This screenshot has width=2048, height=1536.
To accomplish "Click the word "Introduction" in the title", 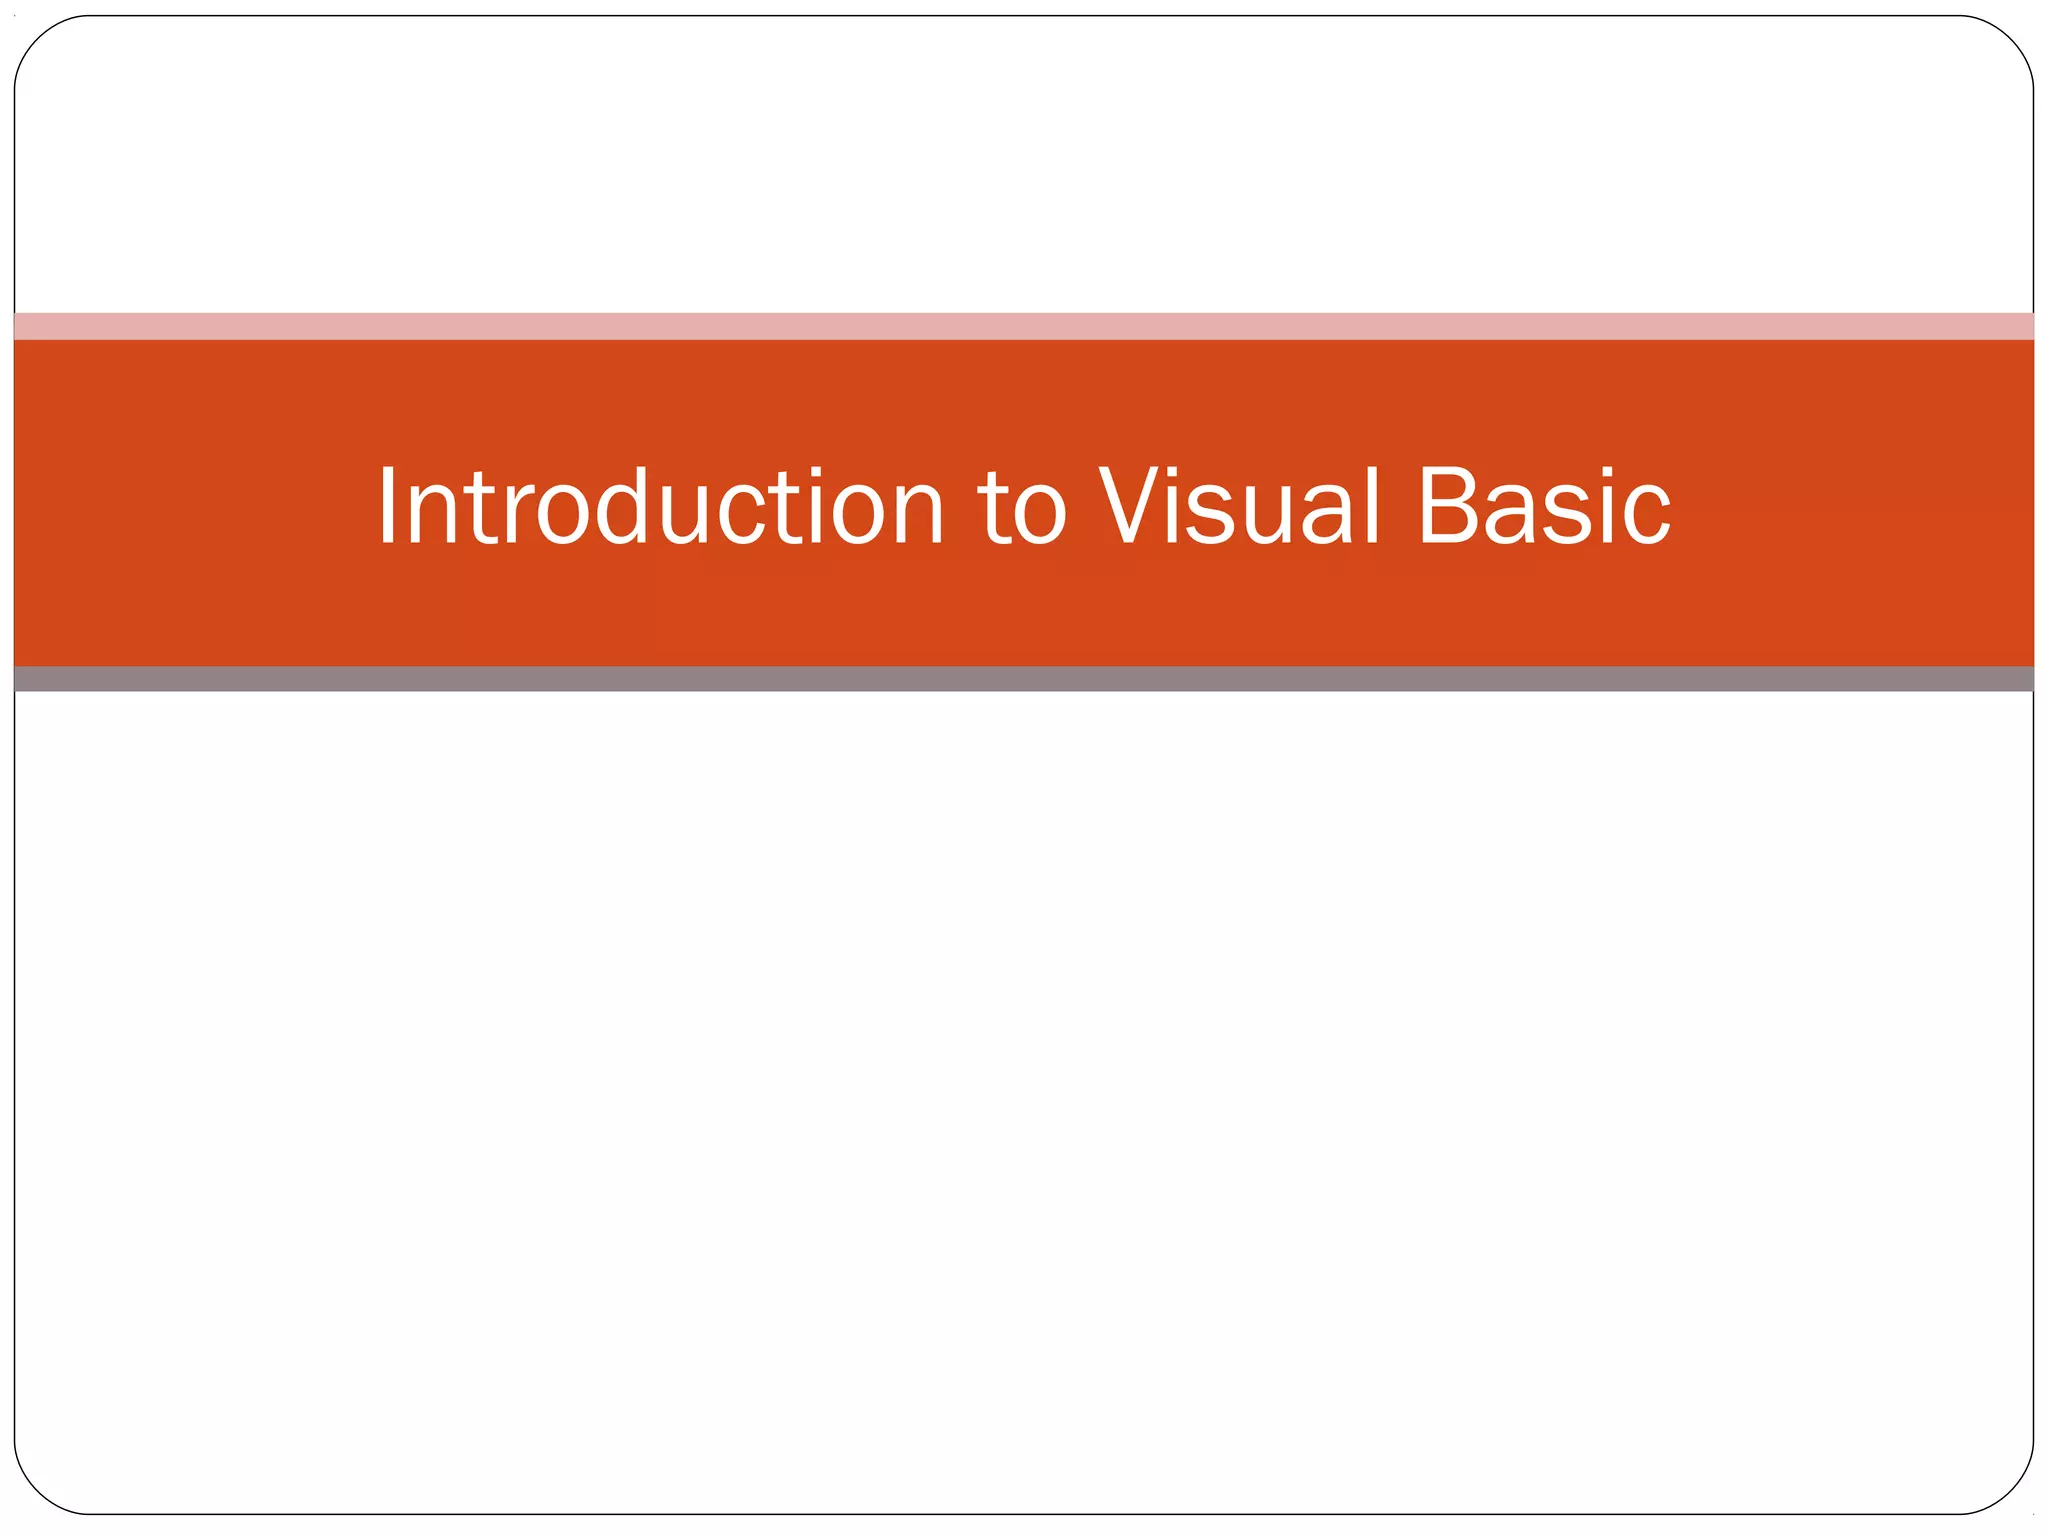I will [x=660, y=507].
